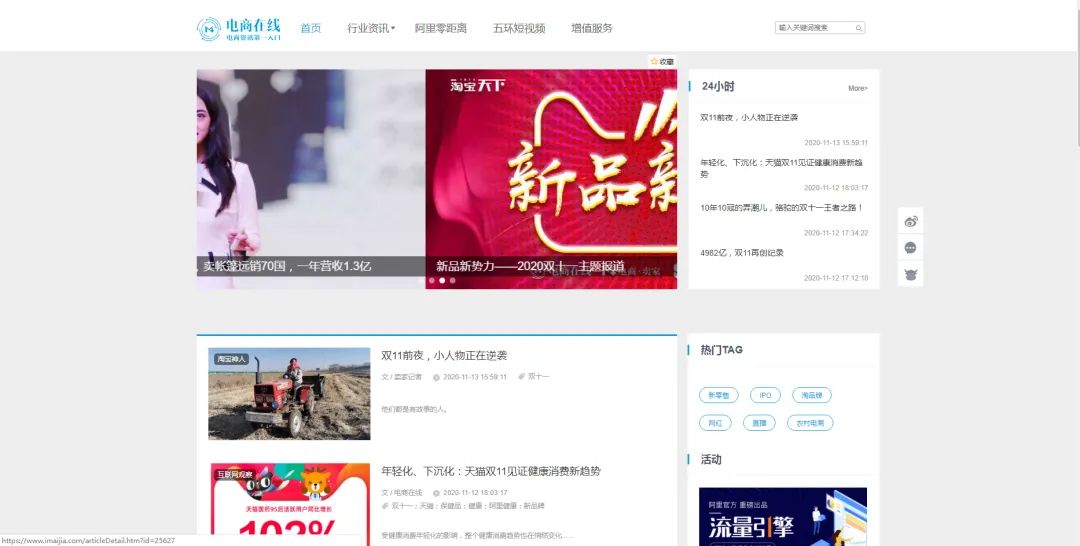
Task: Click tag icon beside first article's 双十一
Action: coord(522,377)
